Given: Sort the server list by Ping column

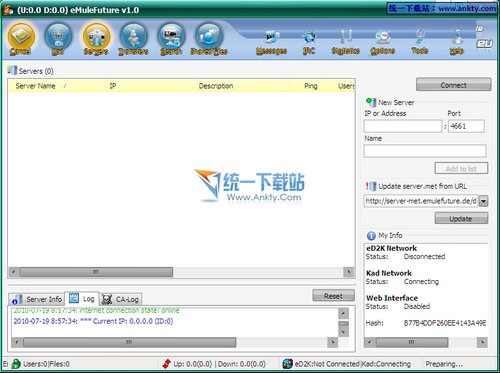Looking at the screenshot, I should click(311, 86).
